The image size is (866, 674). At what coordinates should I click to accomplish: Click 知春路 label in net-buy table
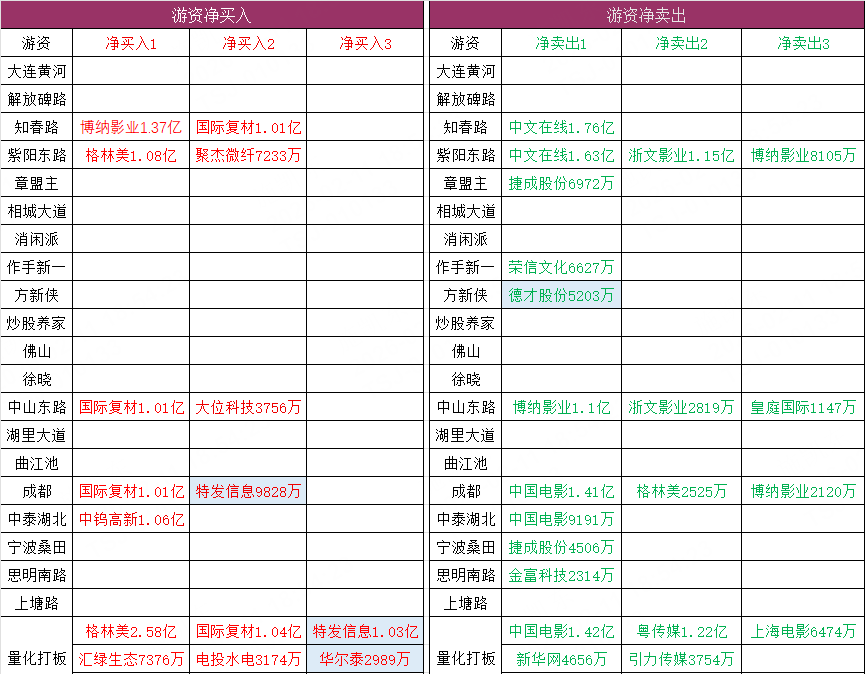tap(36, 127)
